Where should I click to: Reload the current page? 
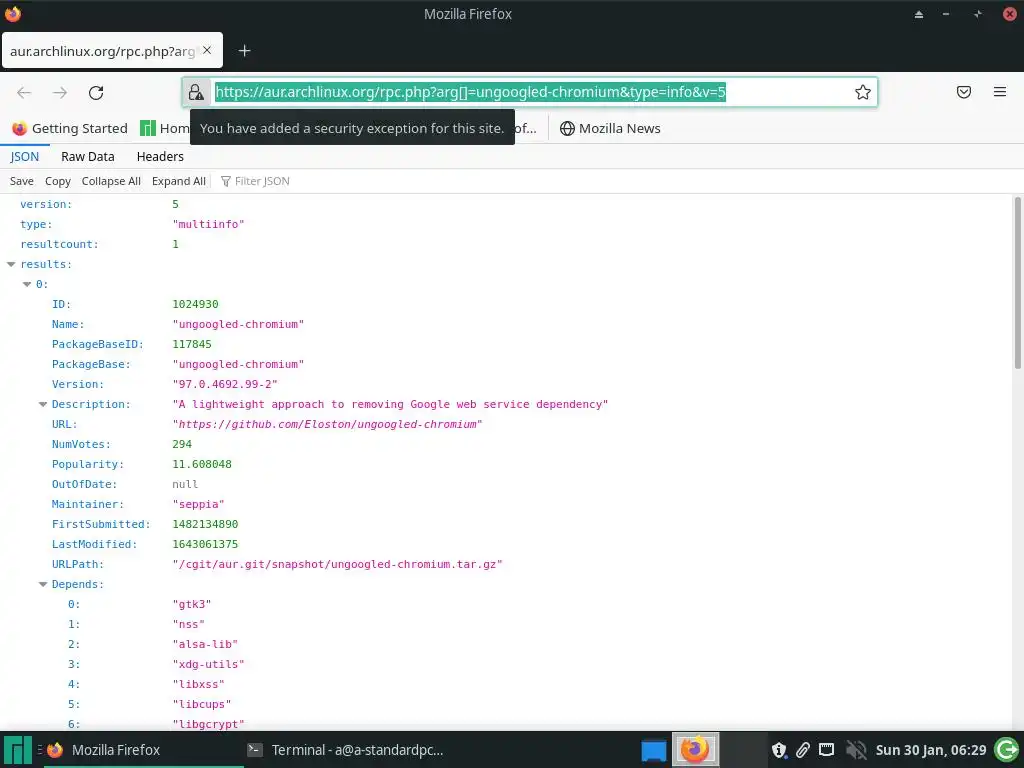[x=96, y=93]
